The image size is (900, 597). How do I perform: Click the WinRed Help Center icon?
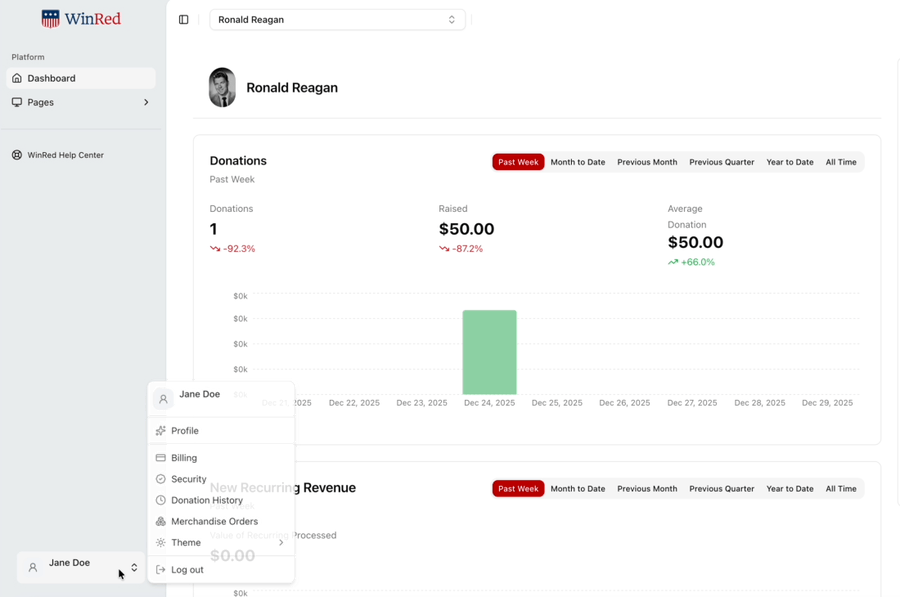tap(17, 155)
